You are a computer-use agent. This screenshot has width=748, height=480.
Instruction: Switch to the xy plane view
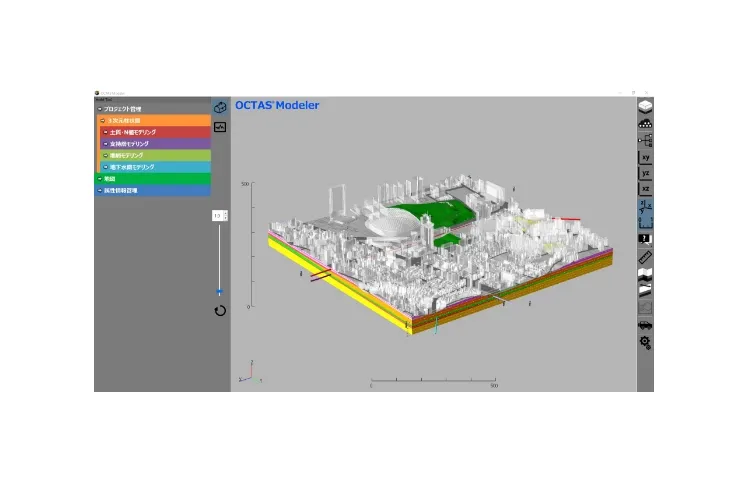tap(645, 157)
